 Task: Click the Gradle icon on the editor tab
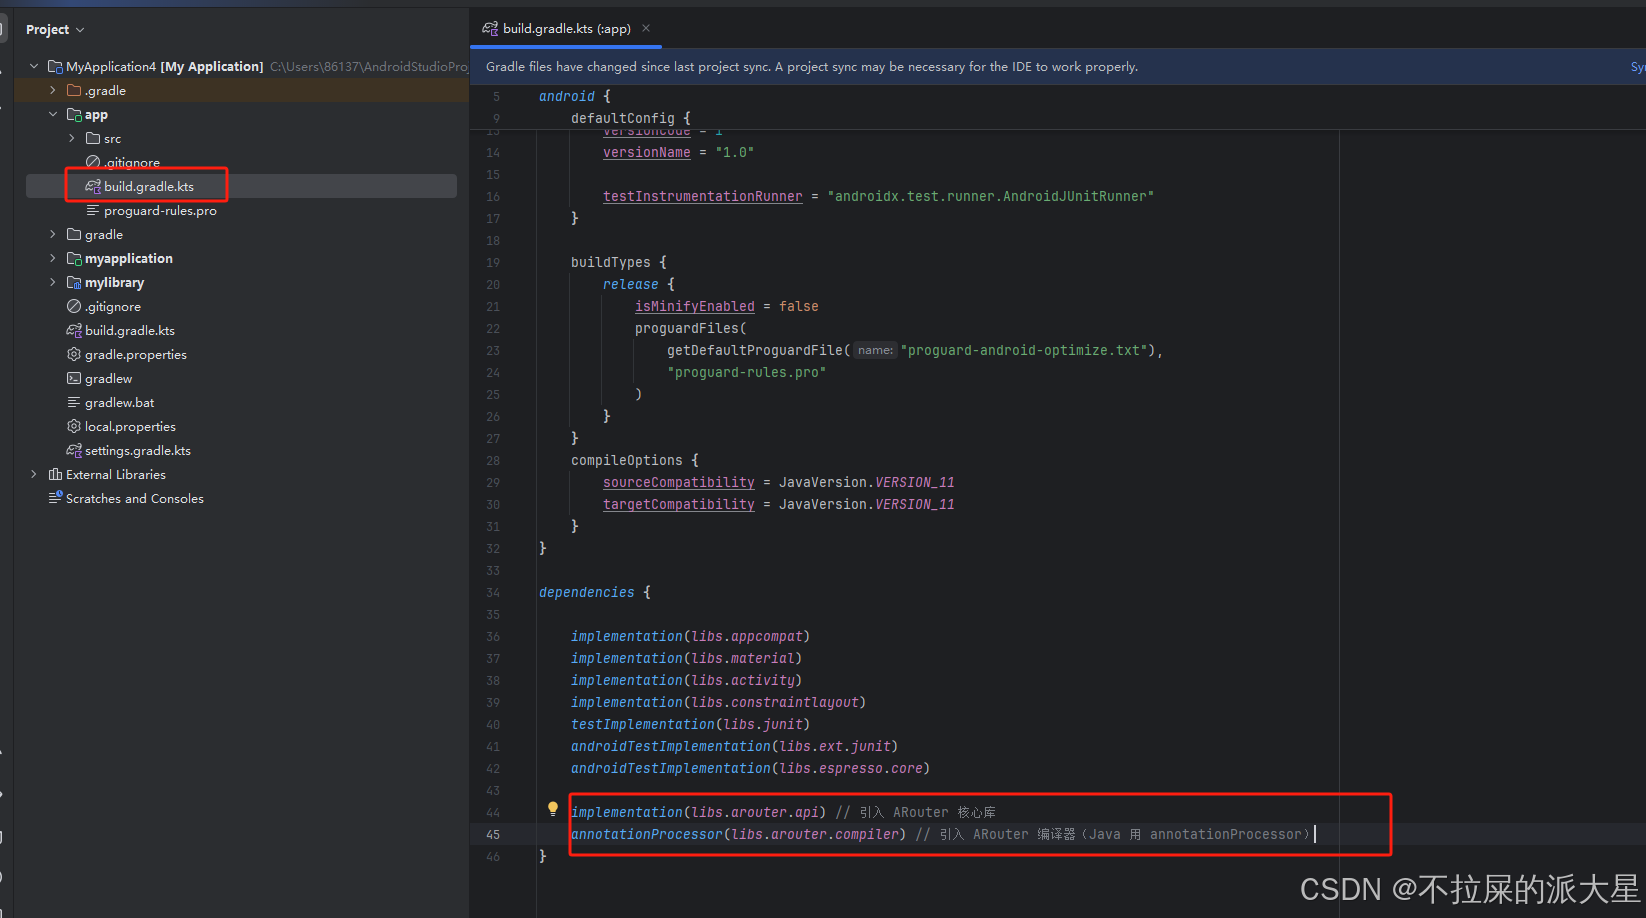[x=489, y=29]
